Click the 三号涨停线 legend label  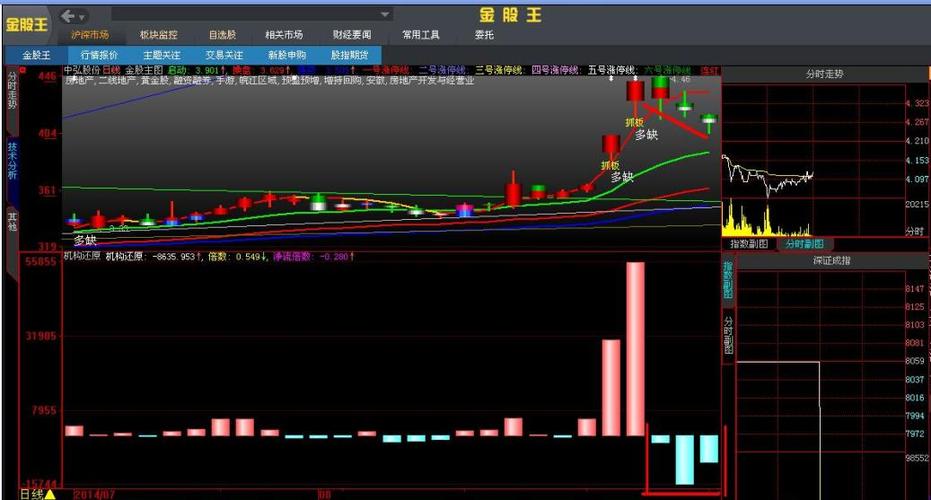[x=499, y=71]
